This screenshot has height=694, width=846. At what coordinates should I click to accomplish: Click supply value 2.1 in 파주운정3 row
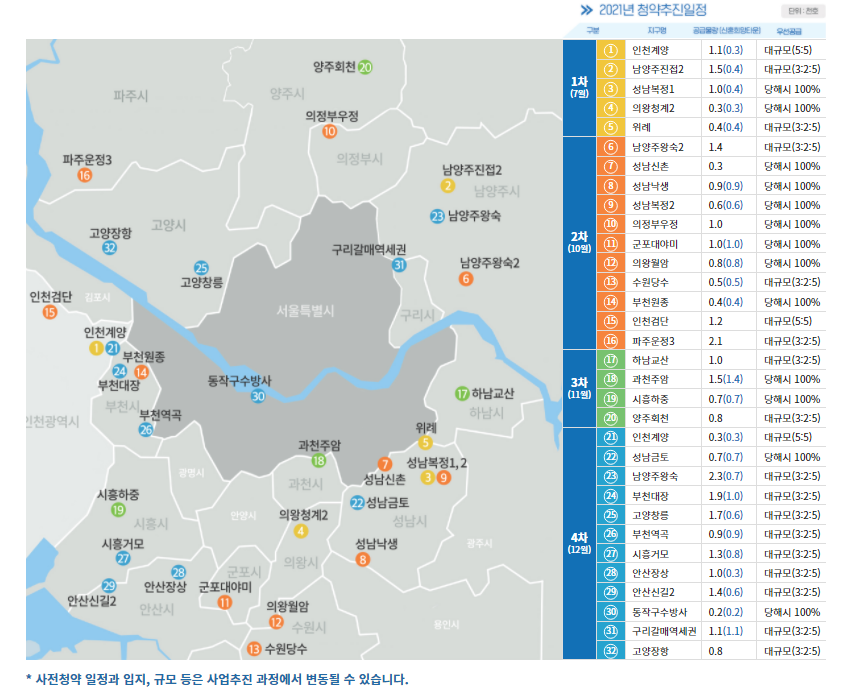click(715, 341)
